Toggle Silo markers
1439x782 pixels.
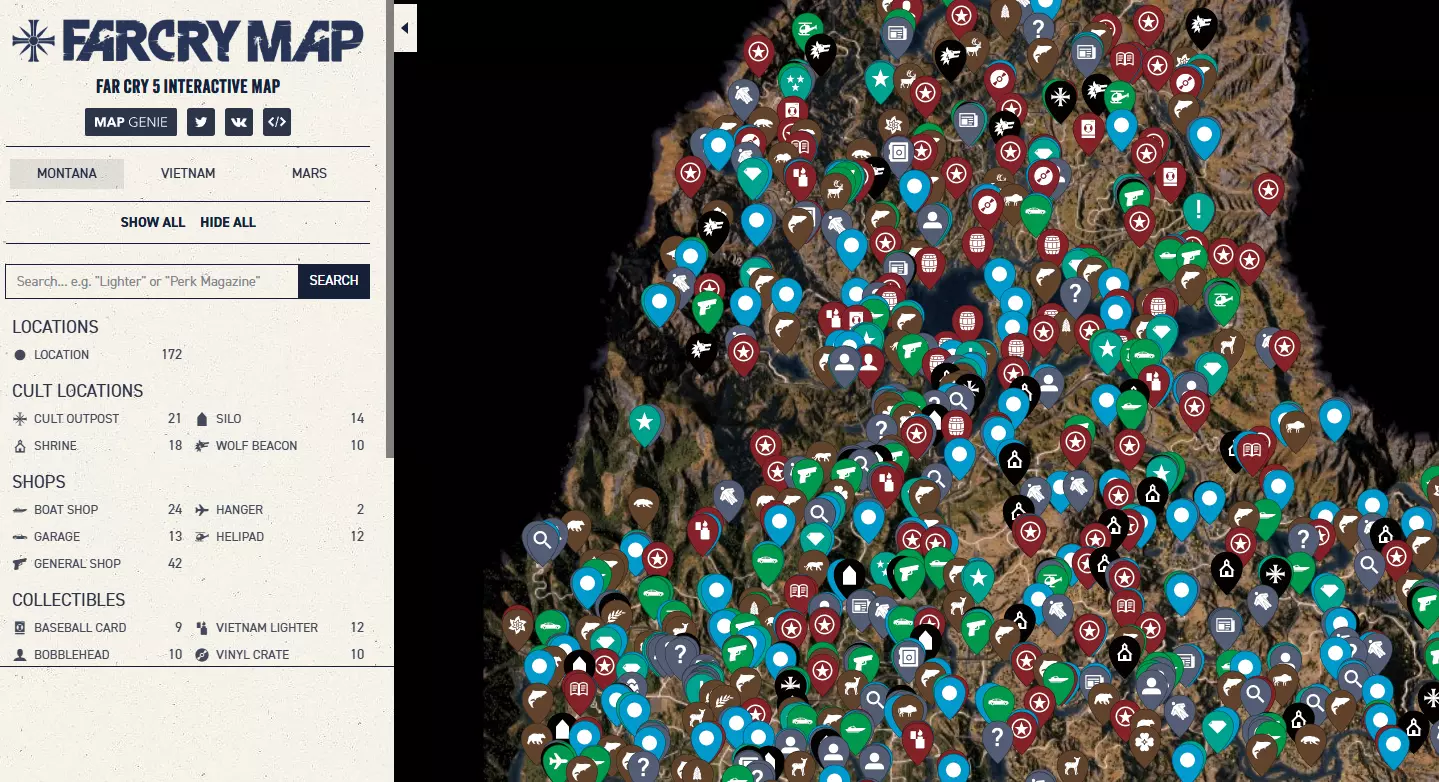280,419
